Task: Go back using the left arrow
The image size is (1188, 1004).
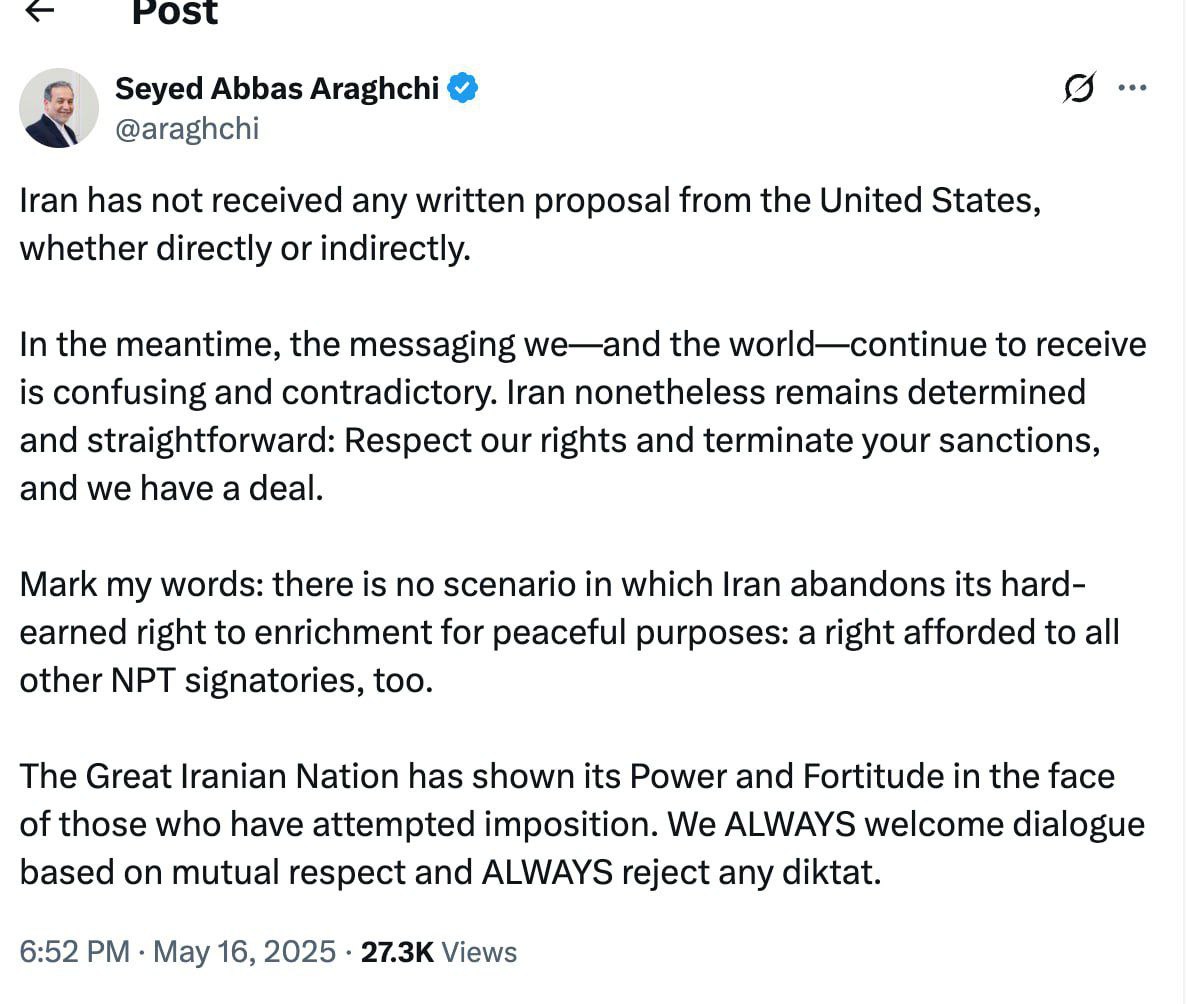Action: click(39, 10)
